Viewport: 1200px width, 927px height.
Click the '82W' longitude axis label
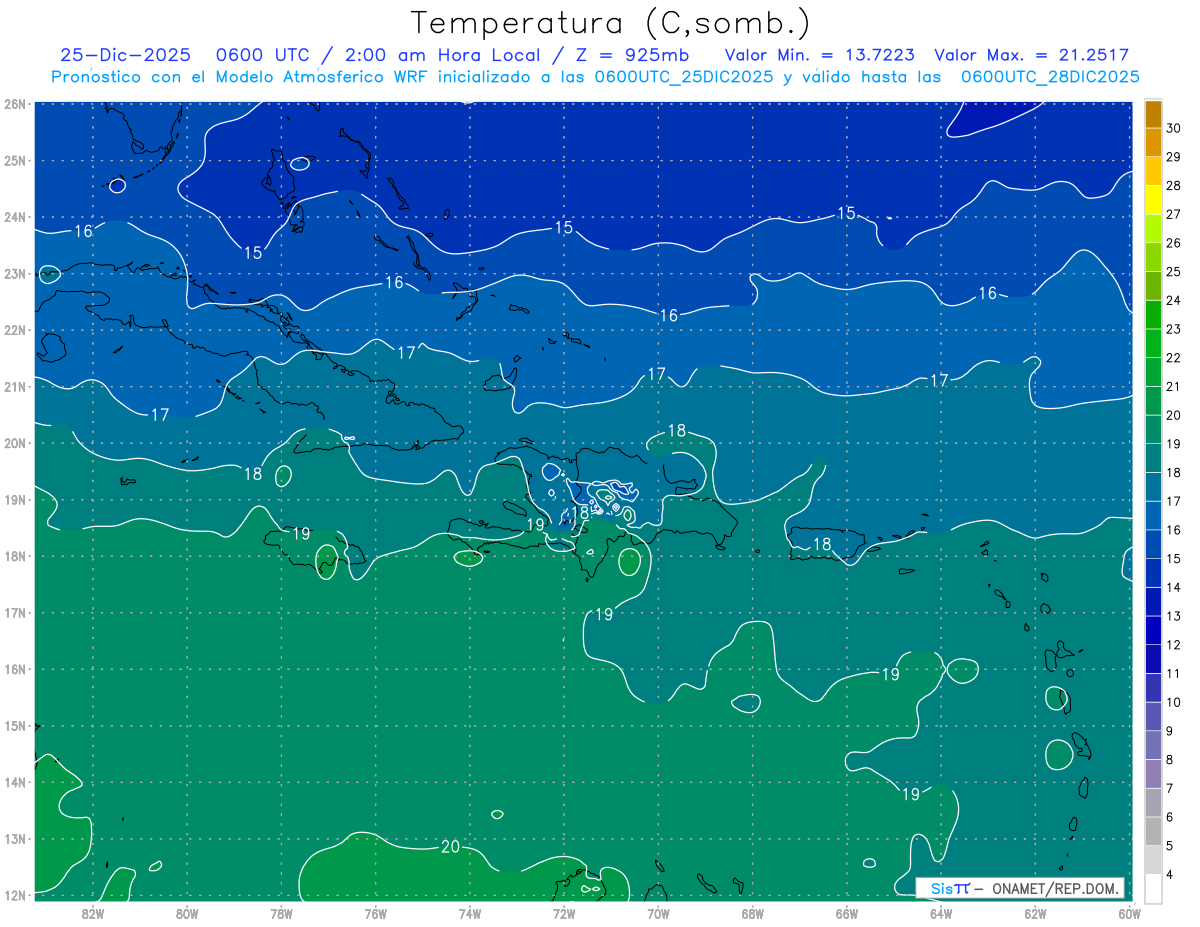(x=93, y=913)
